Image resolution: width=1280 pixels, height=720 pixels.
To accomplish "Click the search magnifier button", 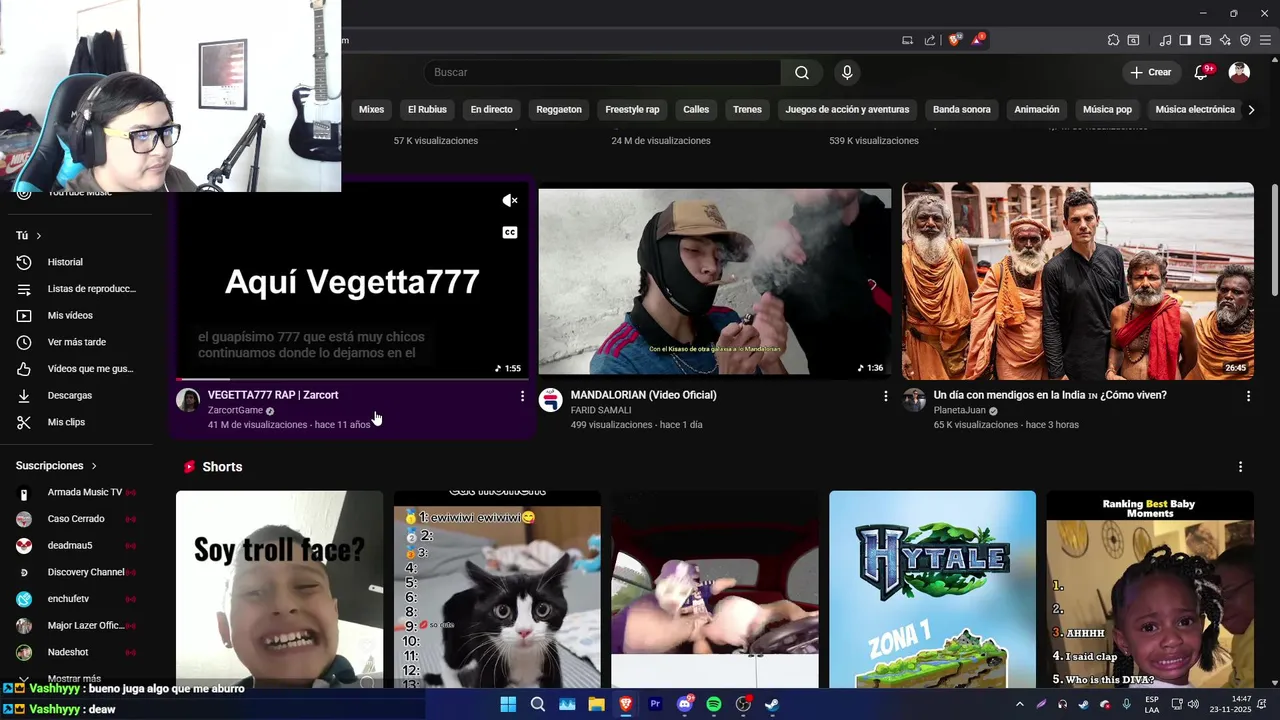I will point(802,72).
